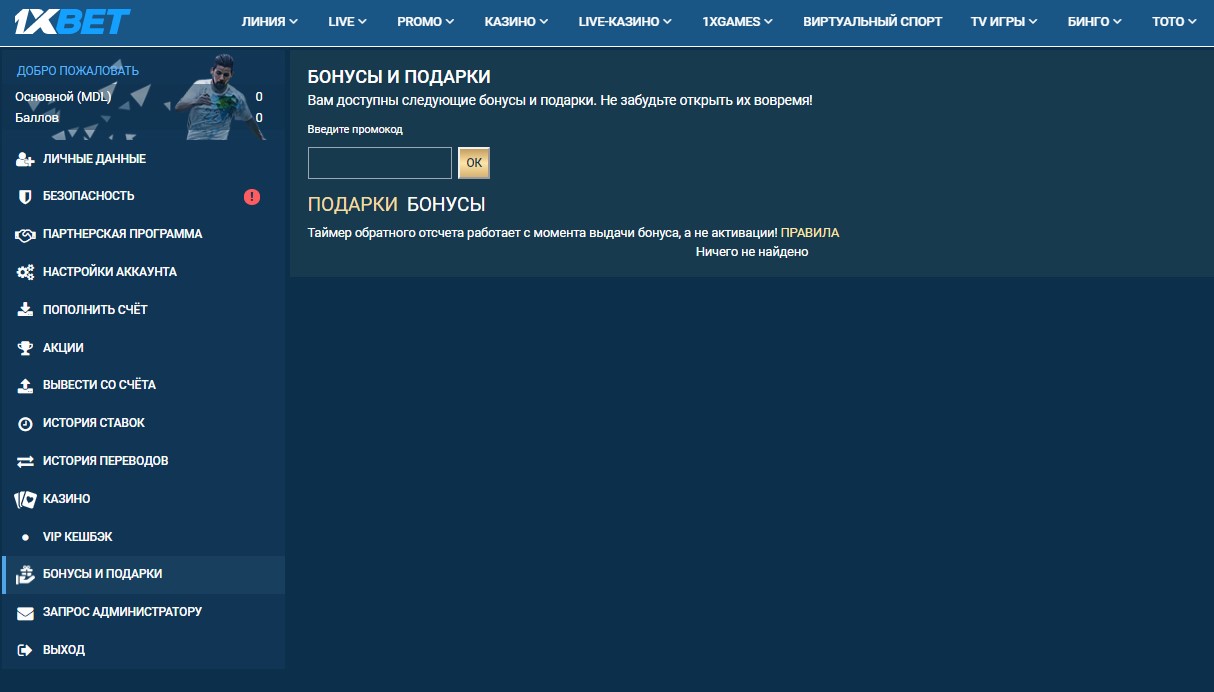Click the 1XBET logo
The height and width of the screenshot is (692, 1214).
72,21
